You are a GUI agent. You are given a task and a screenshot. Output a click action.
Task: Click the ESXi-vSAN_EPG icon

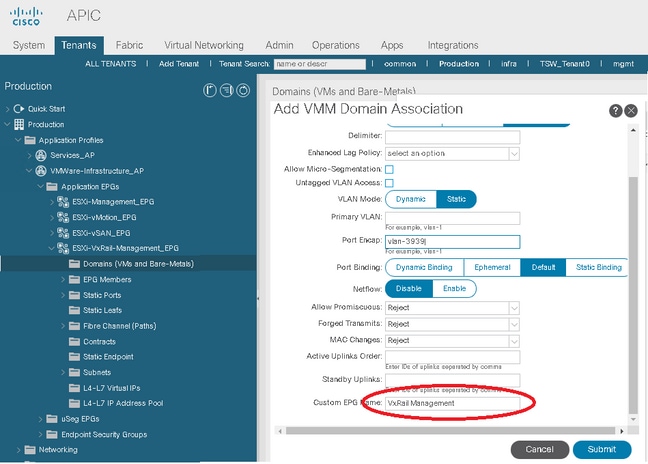[x=63, y=233]
